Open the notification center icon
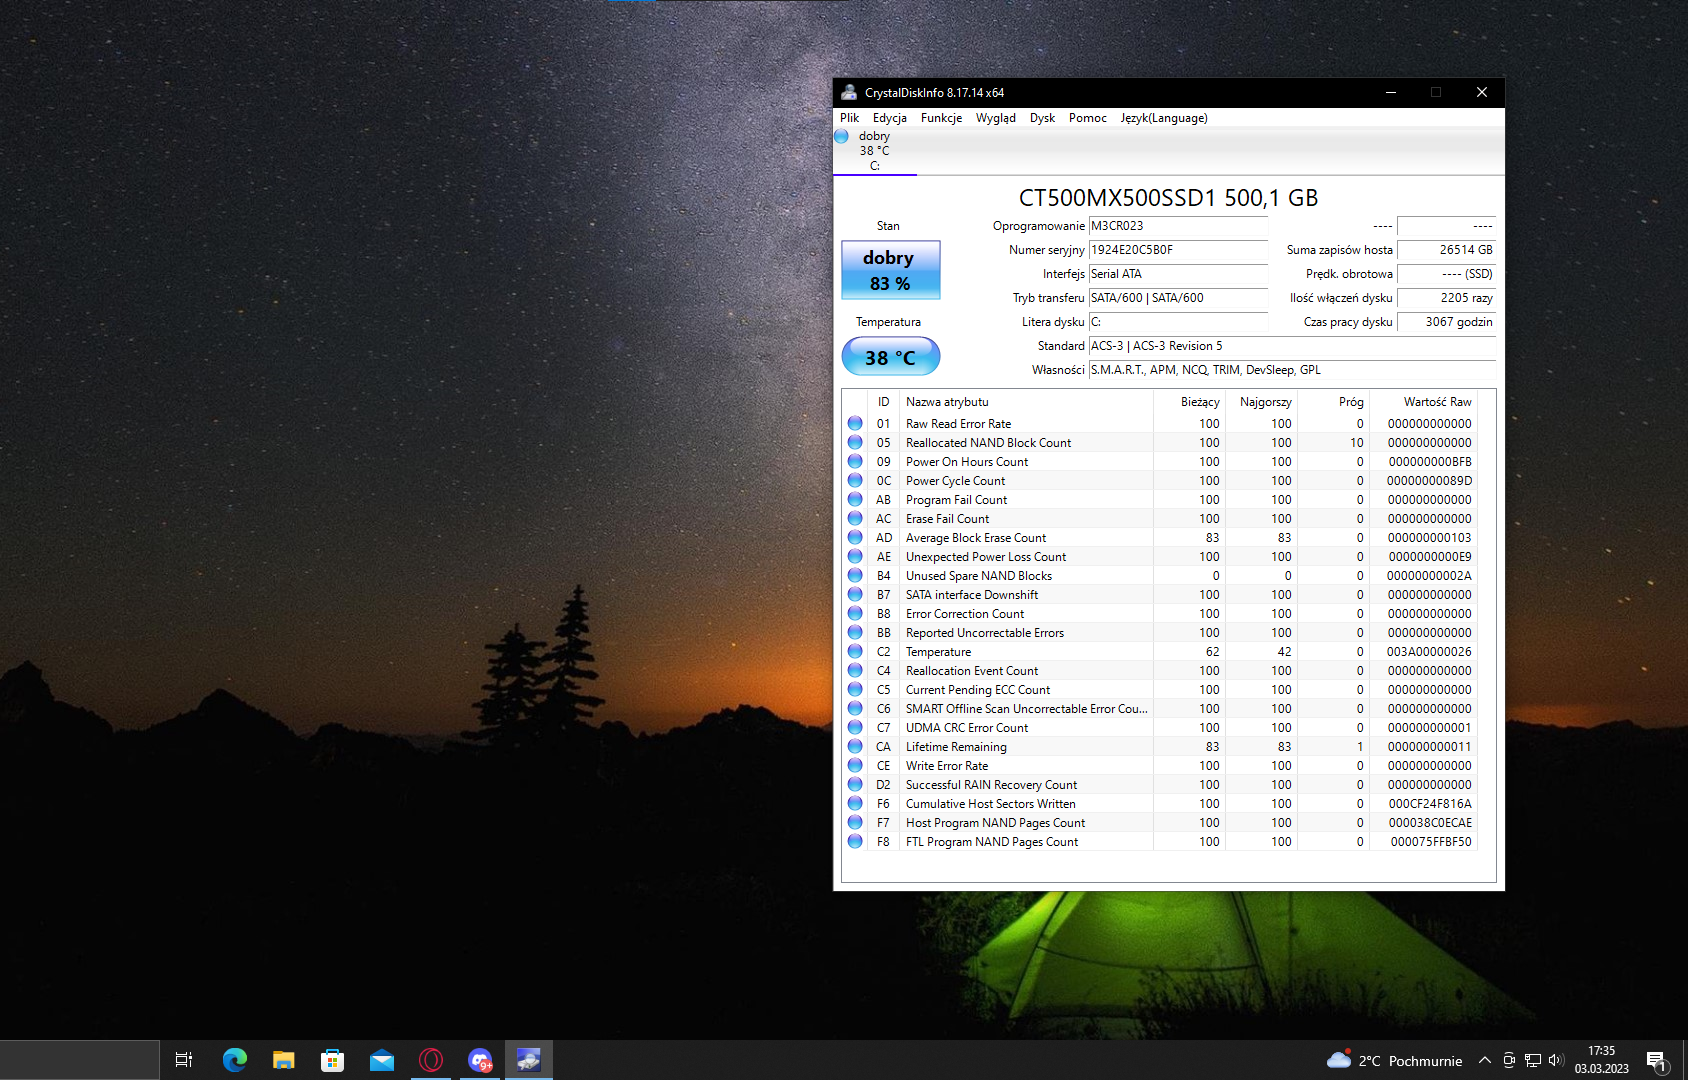Viewport: 1688px width, 1080px height. 1657,1060
